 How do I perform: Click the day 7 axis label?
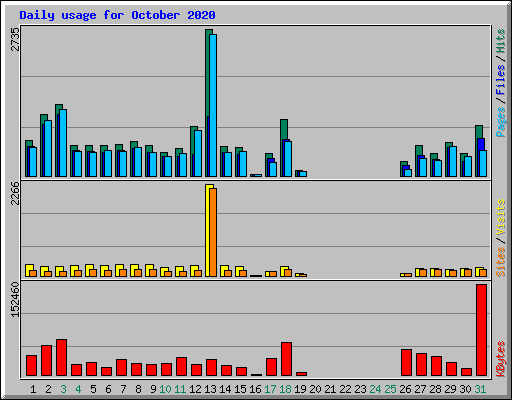pos(123,389)
